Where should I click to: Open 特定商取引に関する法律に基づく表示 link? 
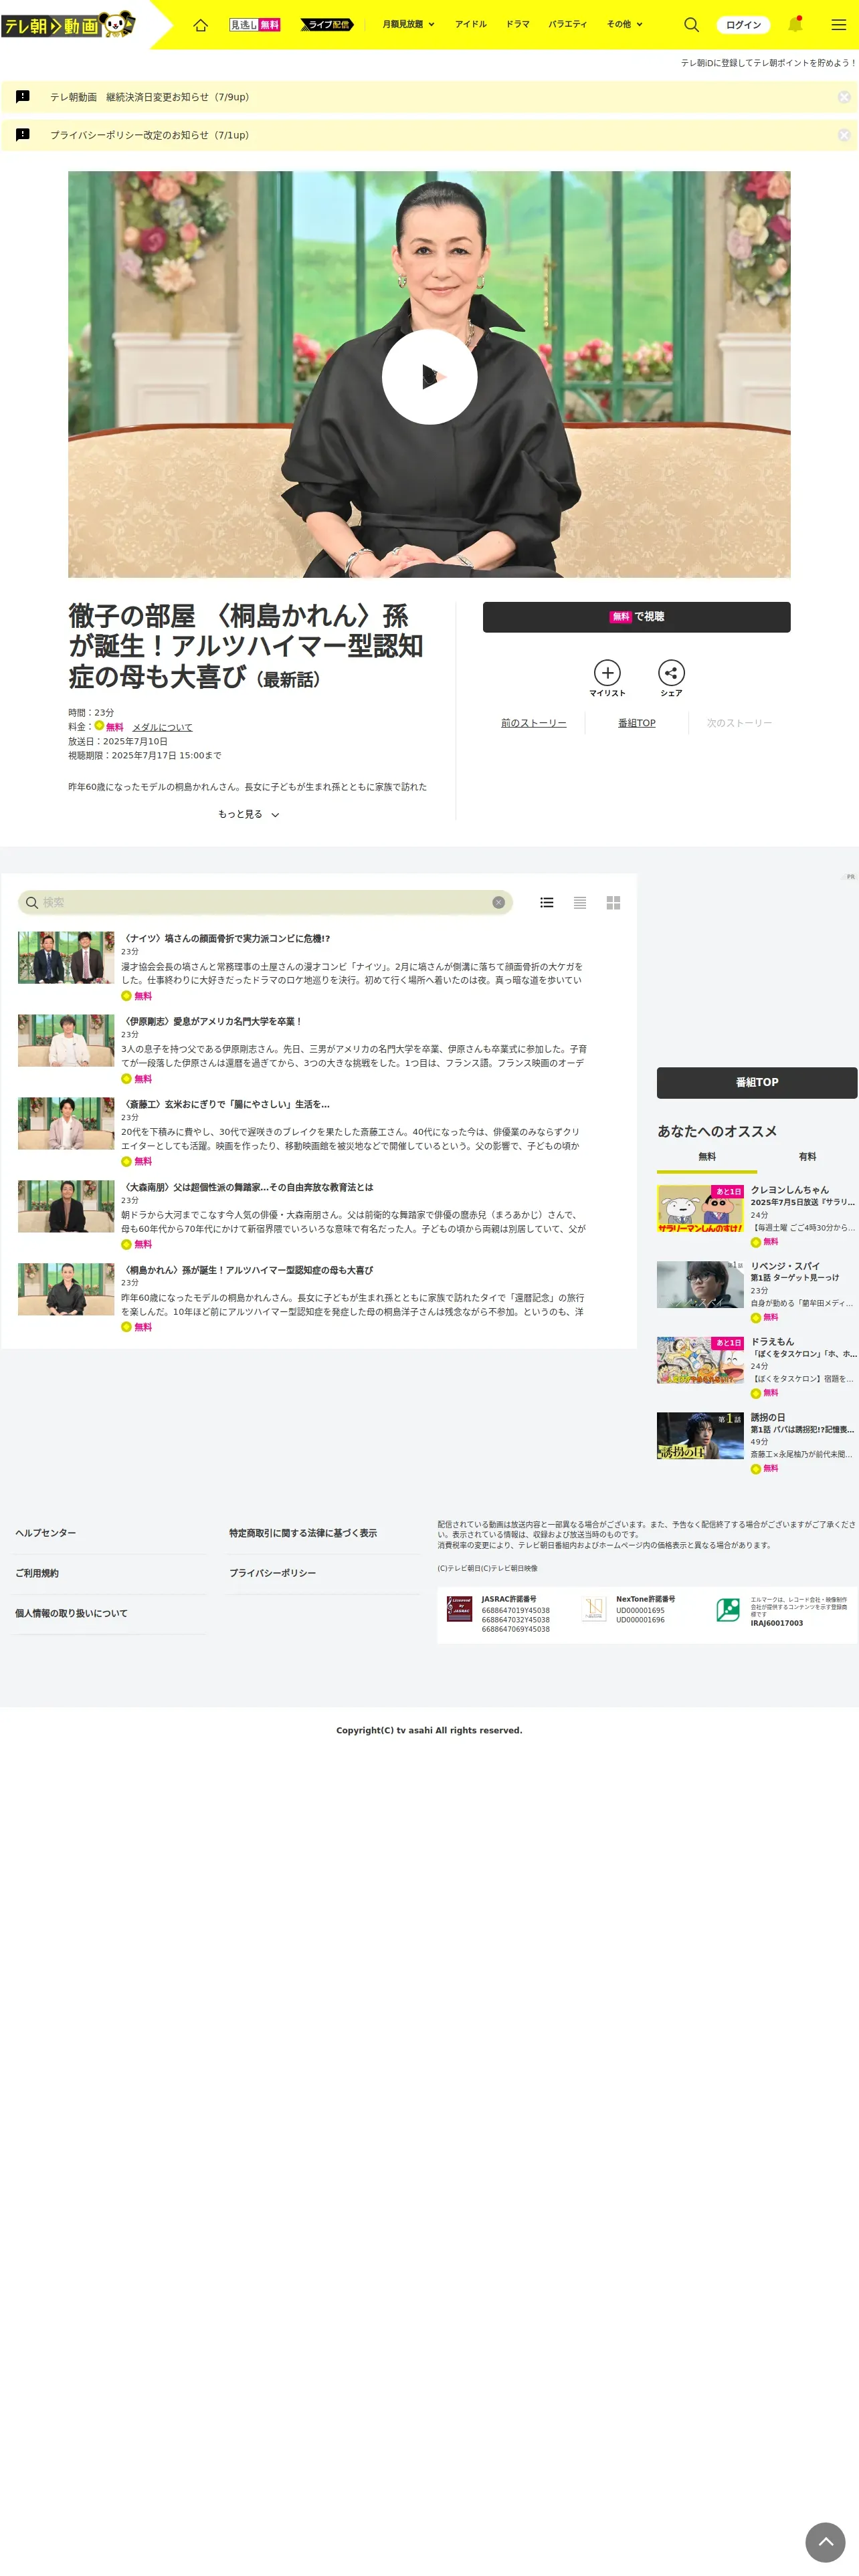coord(303,1533)
